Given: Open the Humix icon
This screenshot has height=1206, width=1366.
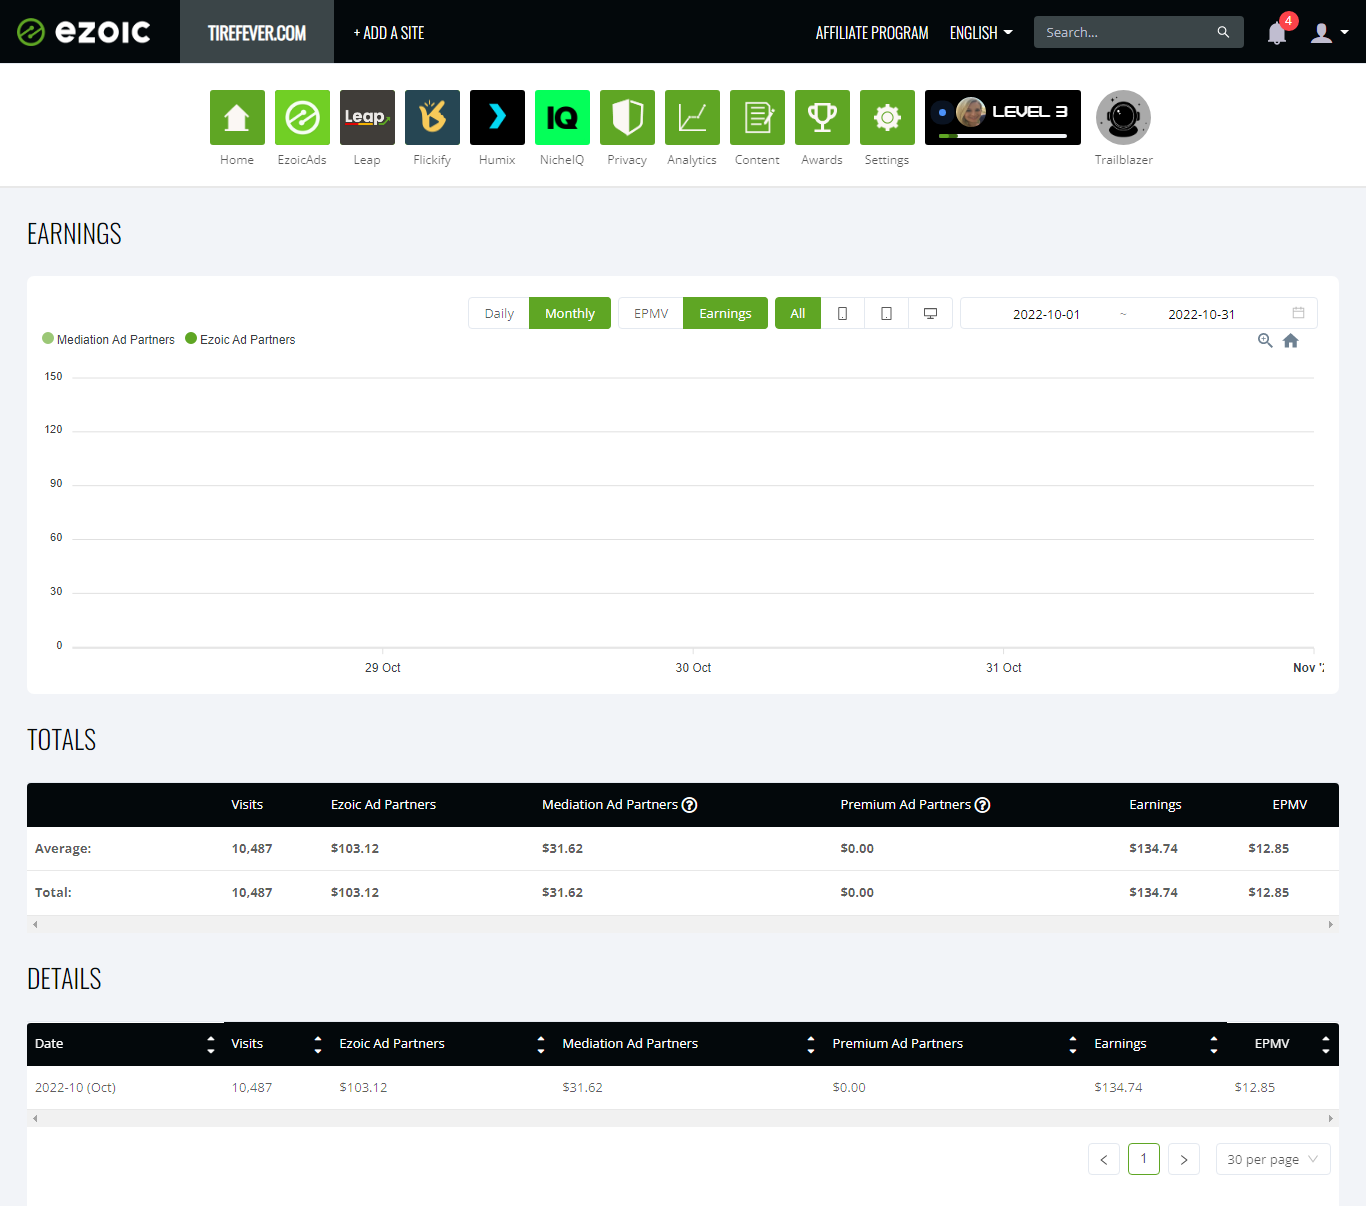Looking at the screenshot, I should tap(497, 117).
